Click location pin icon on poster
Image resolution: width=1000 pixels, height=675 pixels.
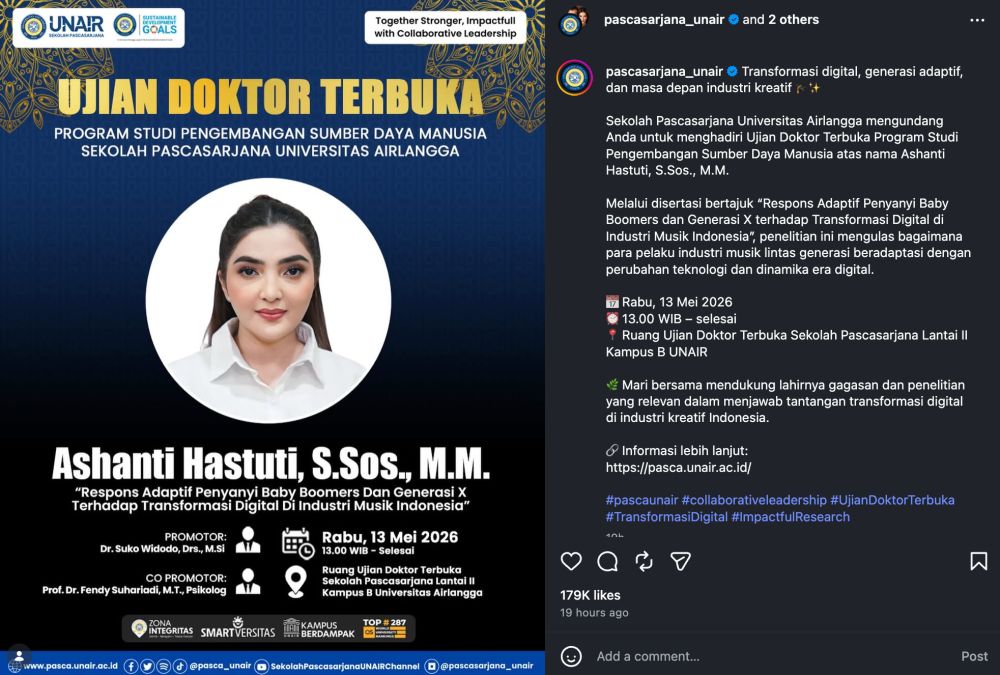pyautogui.click(x=295, y=581)
